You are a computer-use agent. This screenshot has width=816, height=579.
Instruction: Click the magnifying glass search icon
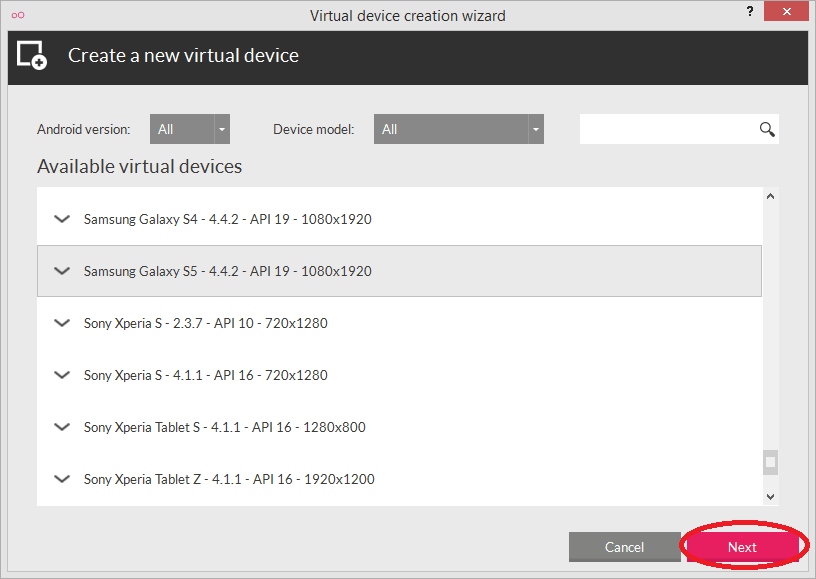coord(767,129)
